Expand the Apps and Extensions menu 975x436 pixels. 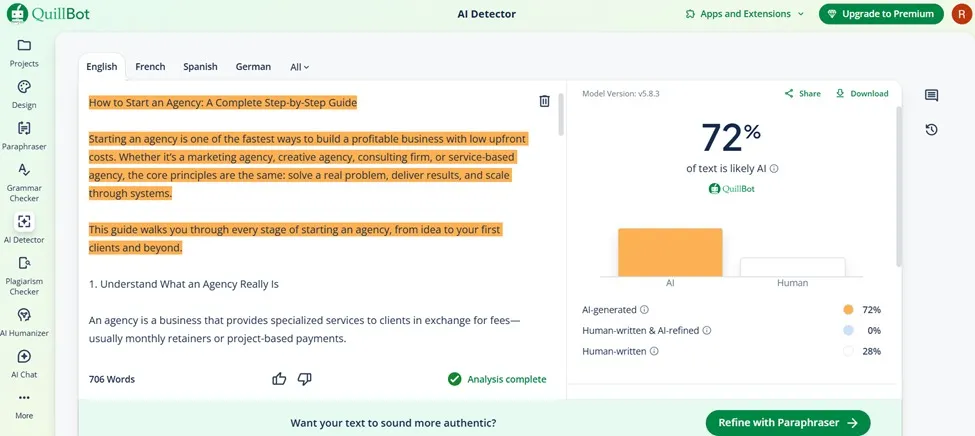click(744, 14)
